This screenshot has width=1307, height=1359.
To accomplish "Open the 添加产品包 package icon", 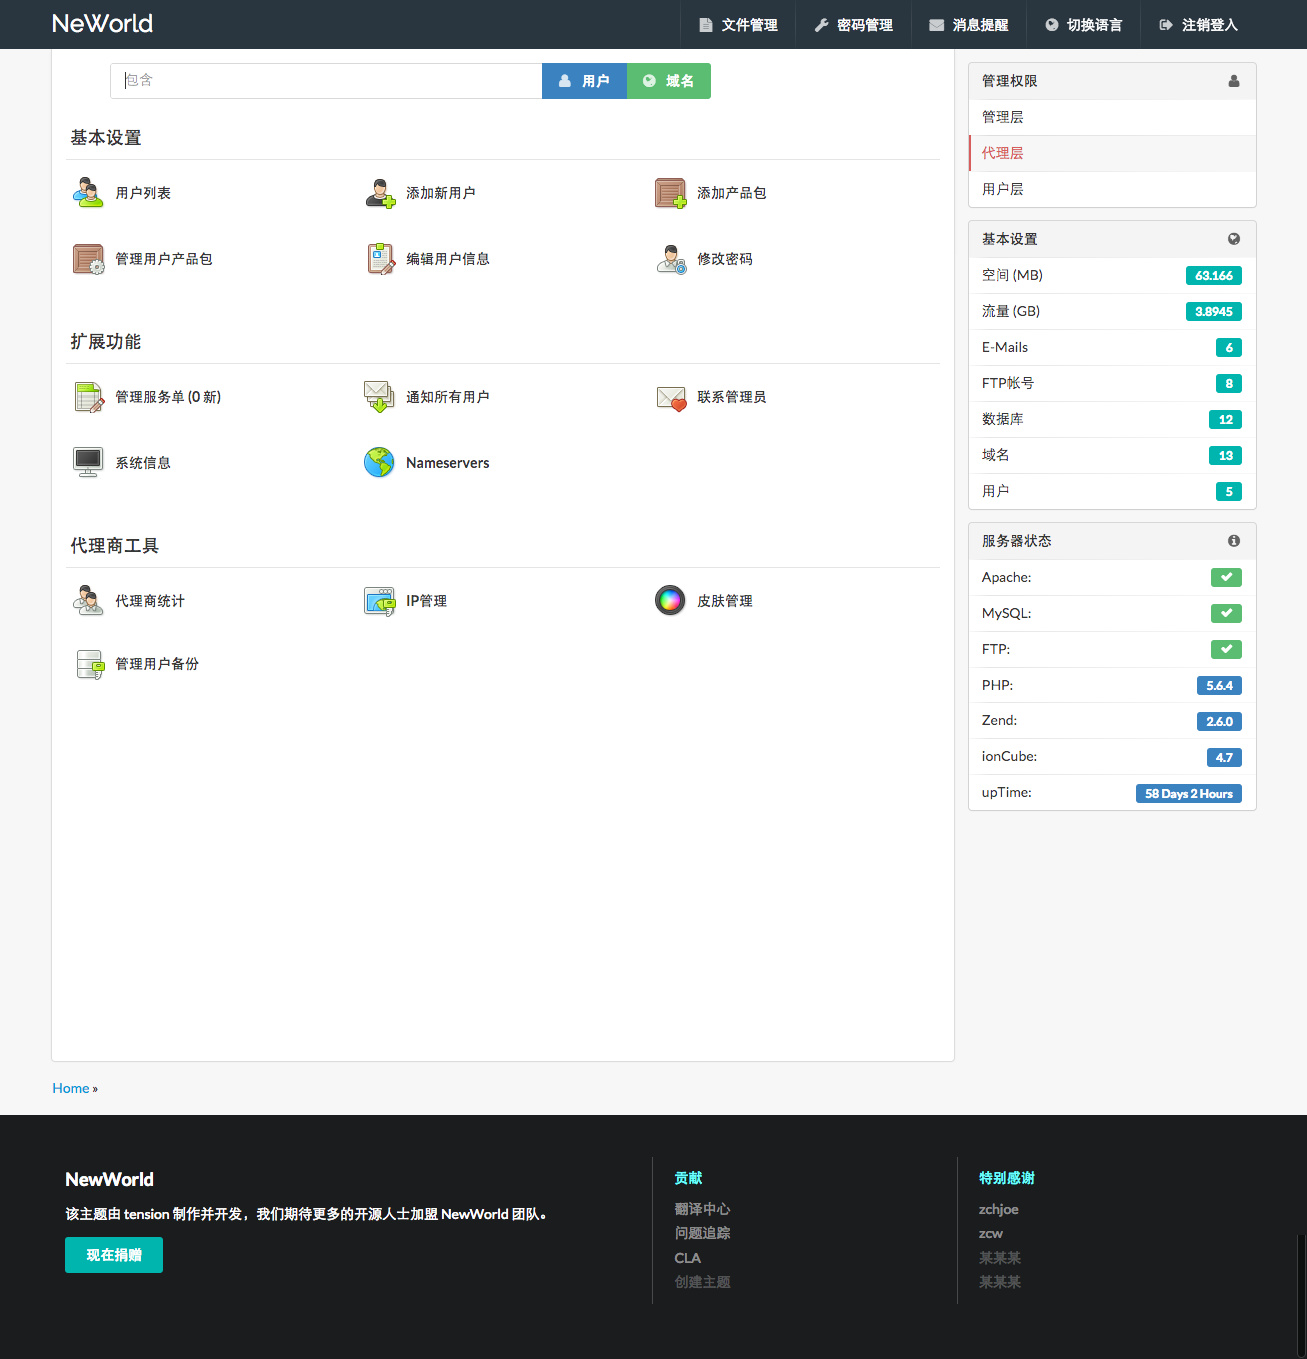I will pos(670,192).
